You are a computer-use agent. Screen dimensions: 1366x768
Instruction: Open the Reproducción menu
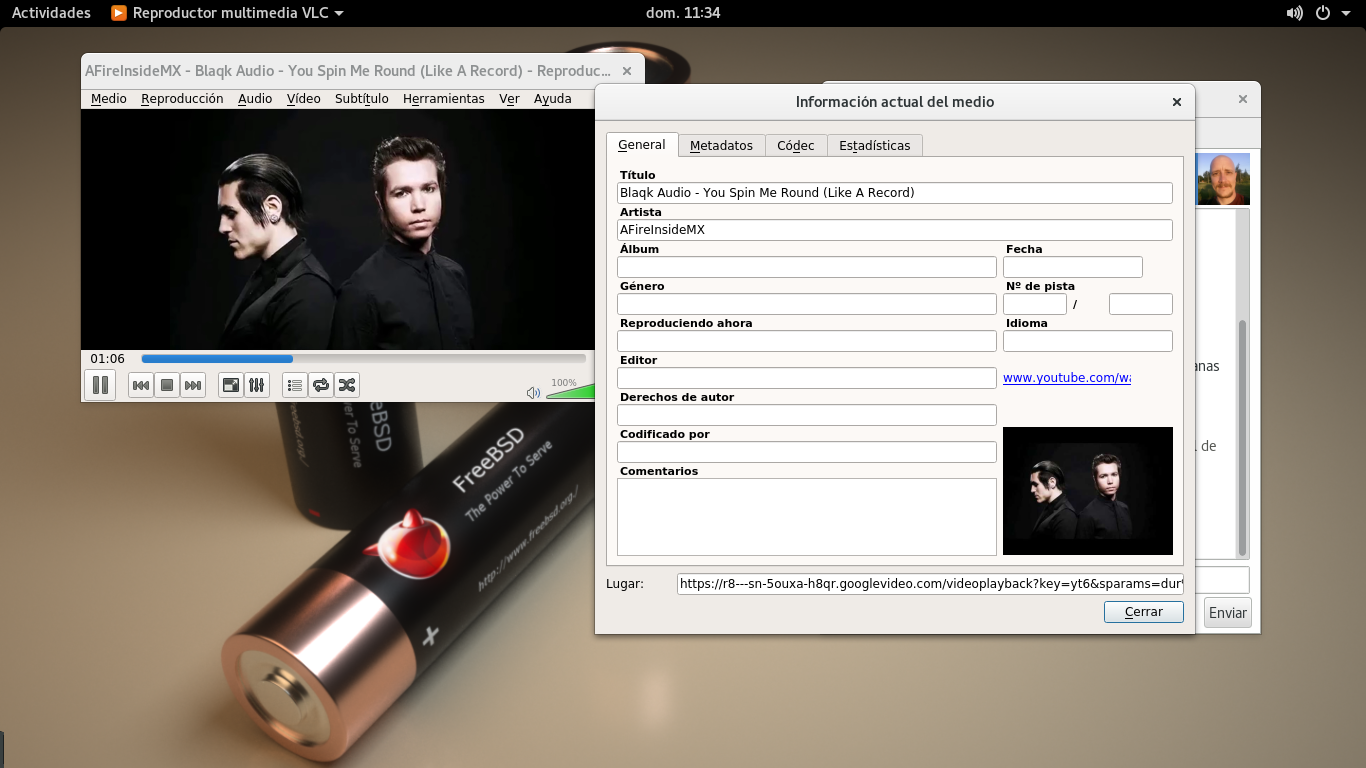pos(182,99)
